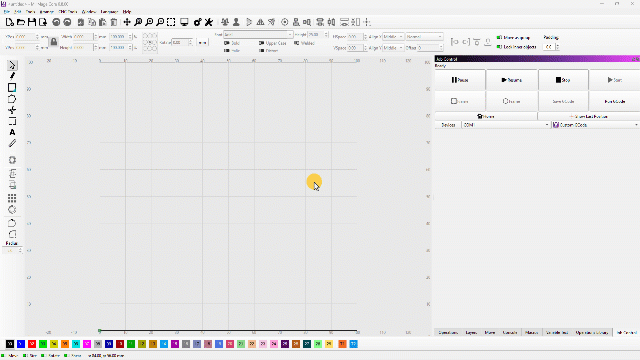Screen dimensions: 640x360
Task: Open the Edit menu
Action: [18, 12]
